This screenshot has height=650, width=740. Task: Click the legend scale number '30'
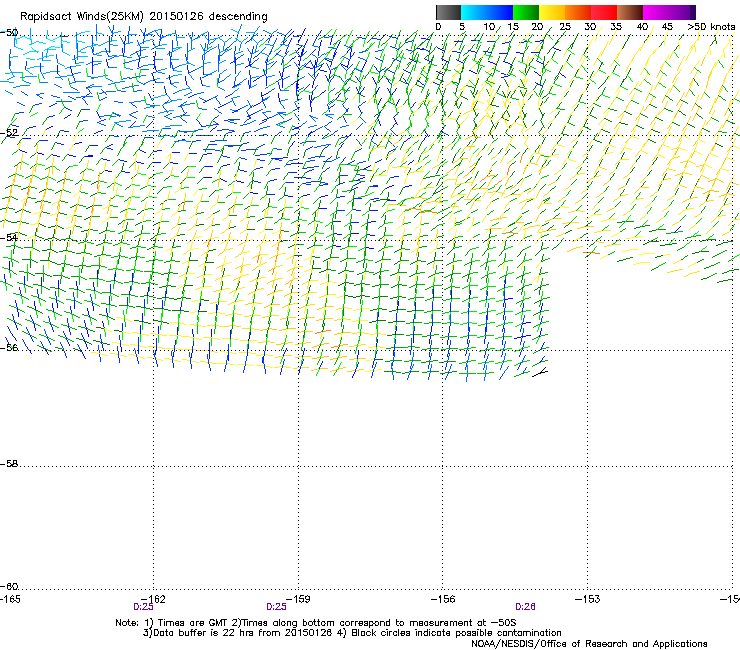point(590,27)
